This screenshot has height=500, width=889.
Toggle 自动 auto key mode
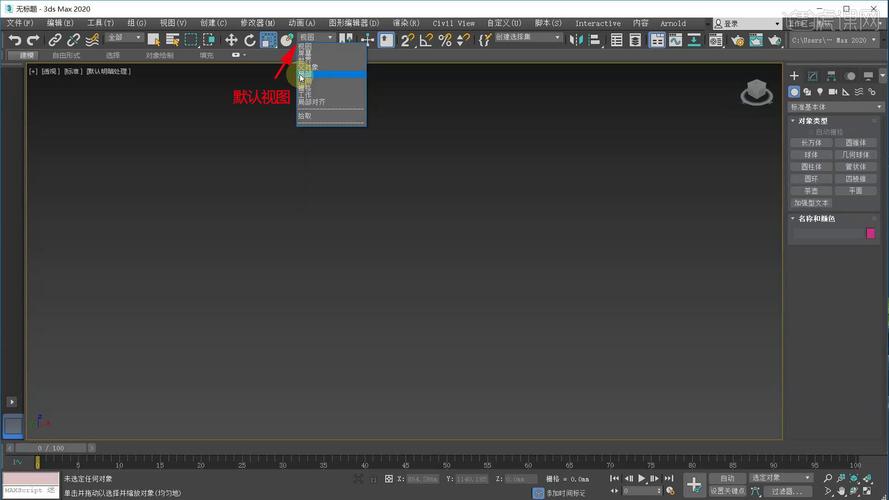[727, 478]
